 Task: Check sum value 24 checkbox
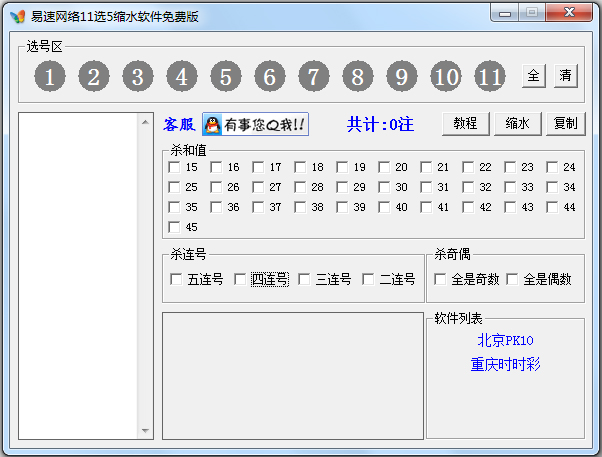pos(552,167)
